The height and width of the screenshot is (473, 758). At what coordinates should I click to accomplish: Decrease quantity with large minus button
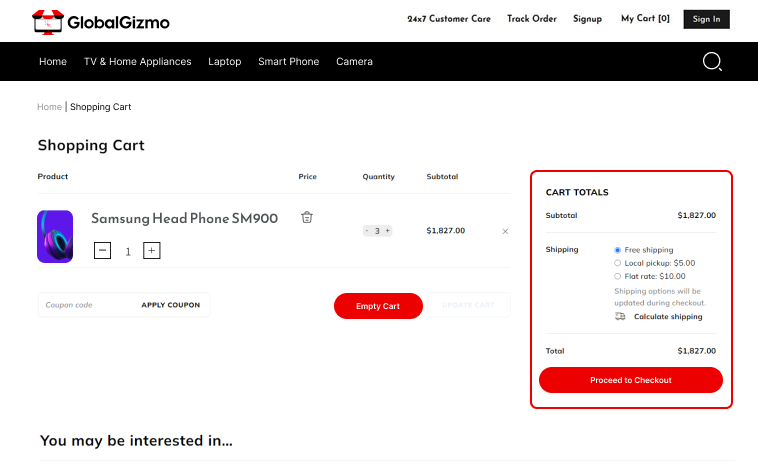pyautogui.click(x=103, y=250)
